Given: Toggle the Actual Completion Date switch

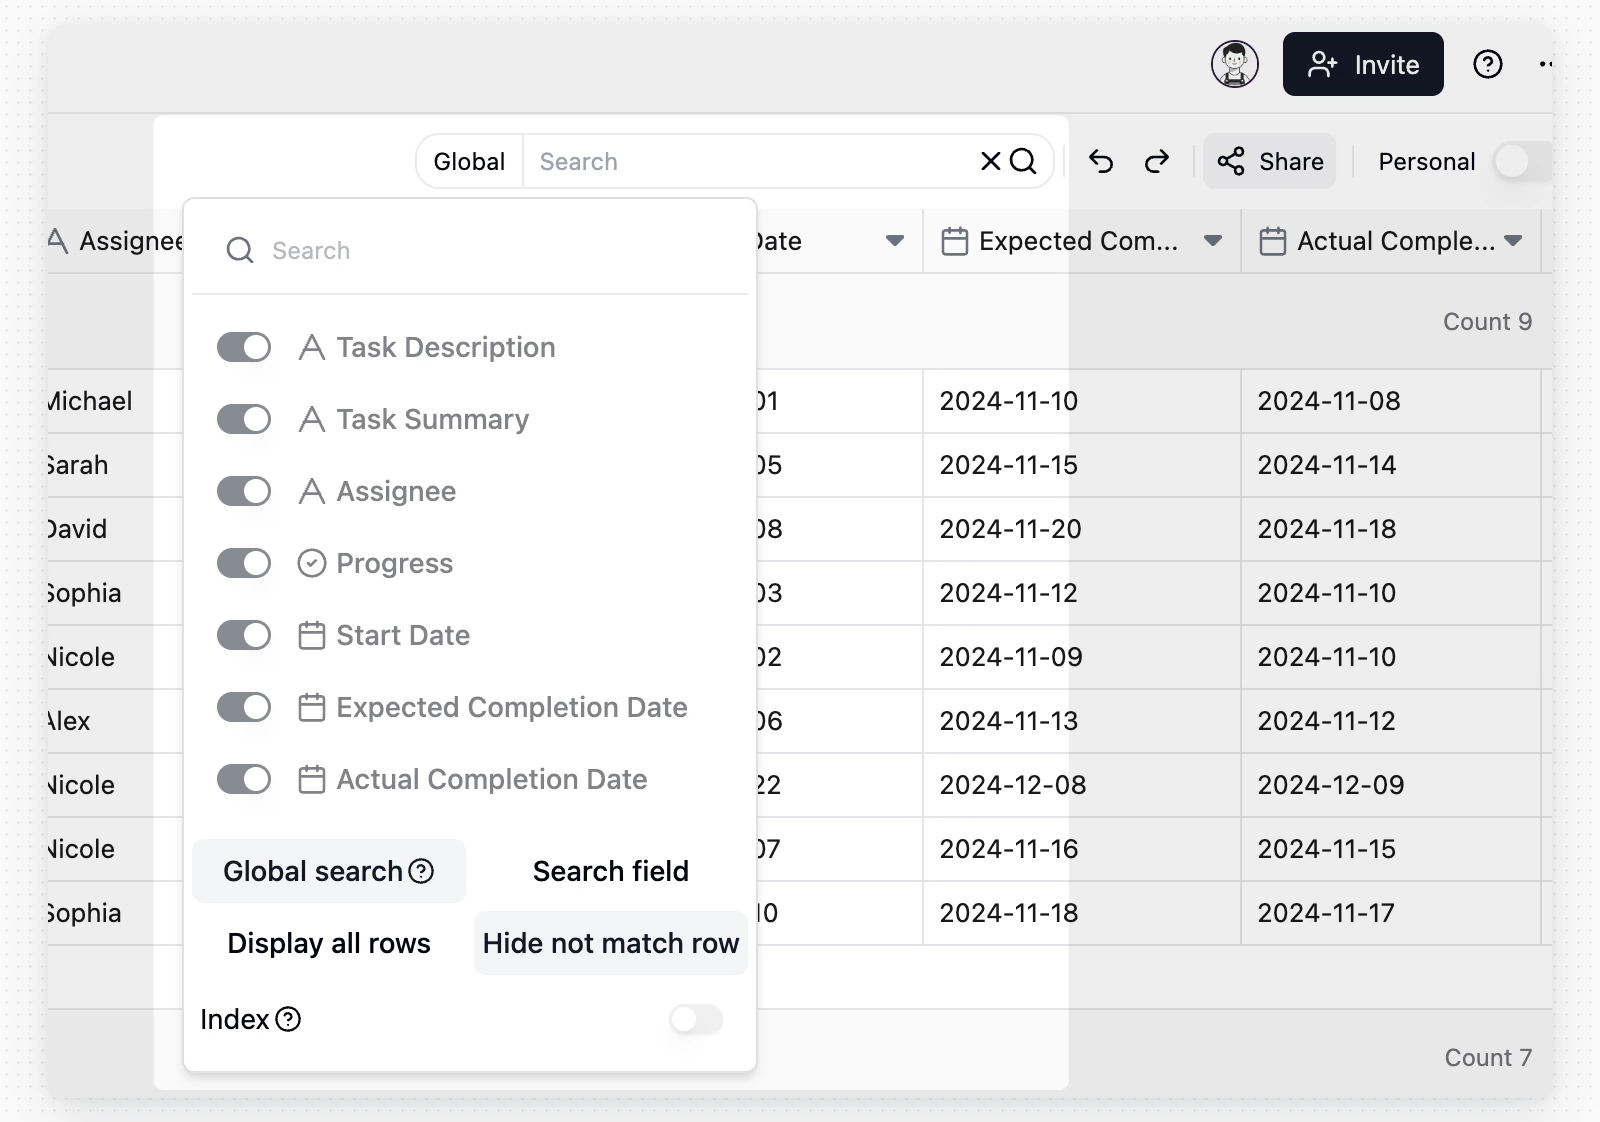Looking at the screenshot, I should [x=244, y=779].
